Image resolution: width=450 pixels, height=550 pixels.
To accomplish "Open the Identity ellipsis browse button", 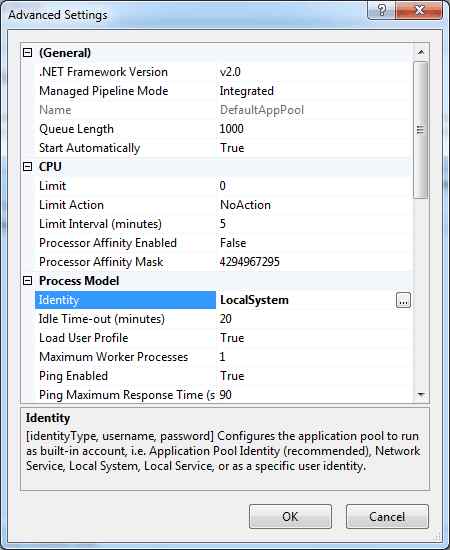I will (403, 301).
